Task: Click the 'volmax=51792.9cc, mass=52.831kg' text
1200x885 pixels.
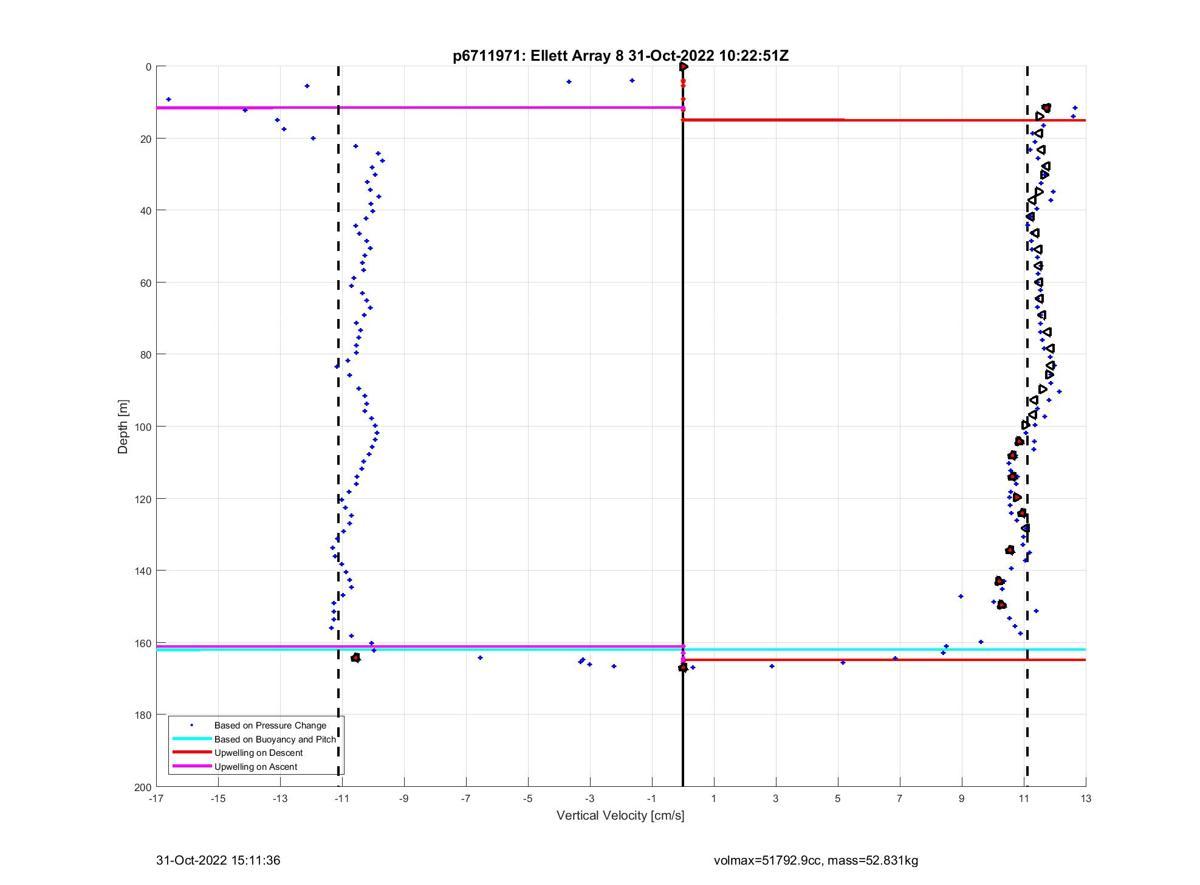Action: click(816, 860)
